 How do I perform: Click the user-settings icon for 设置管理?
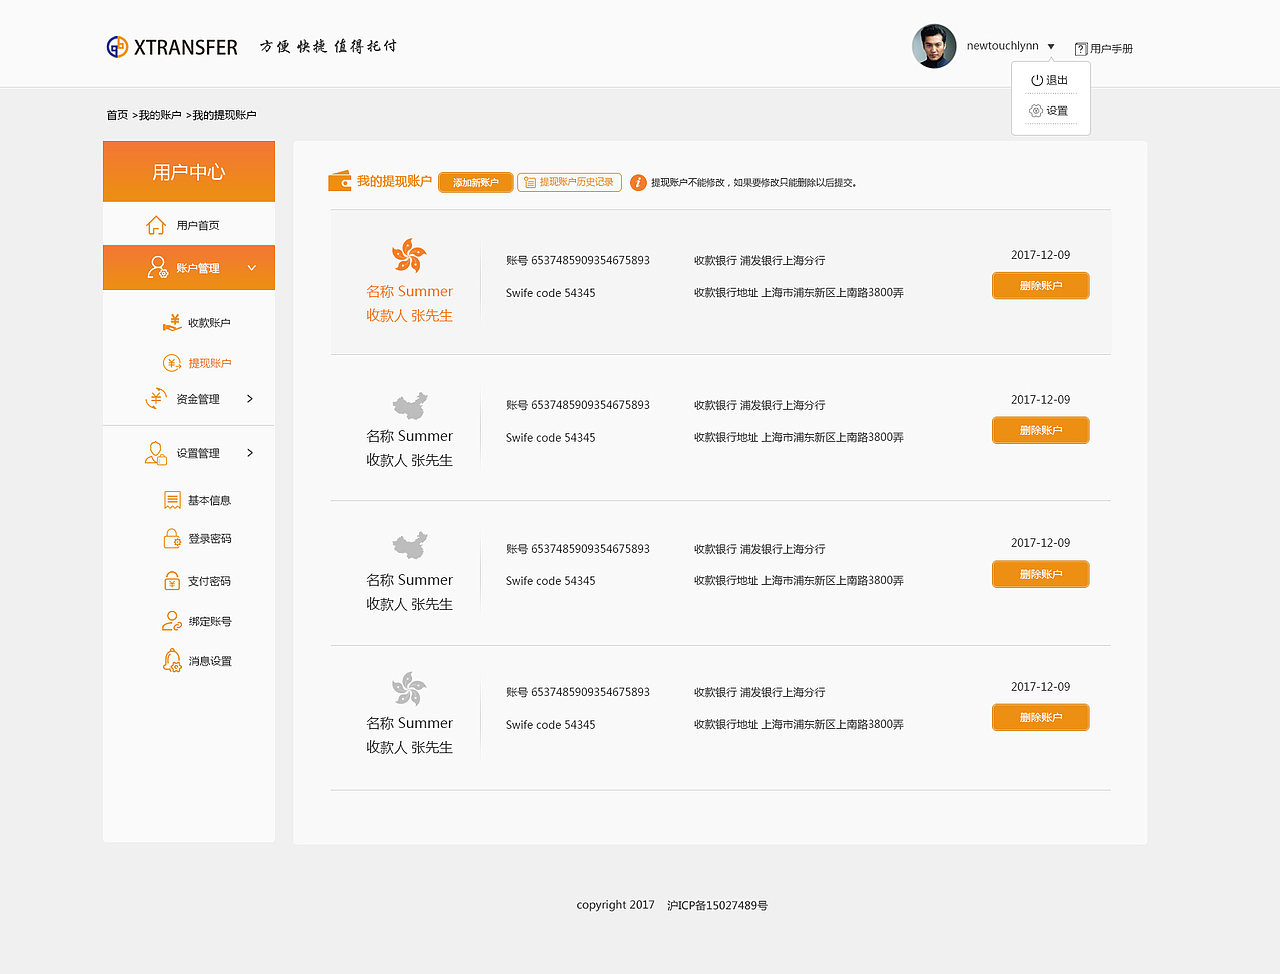pos(156,453)
